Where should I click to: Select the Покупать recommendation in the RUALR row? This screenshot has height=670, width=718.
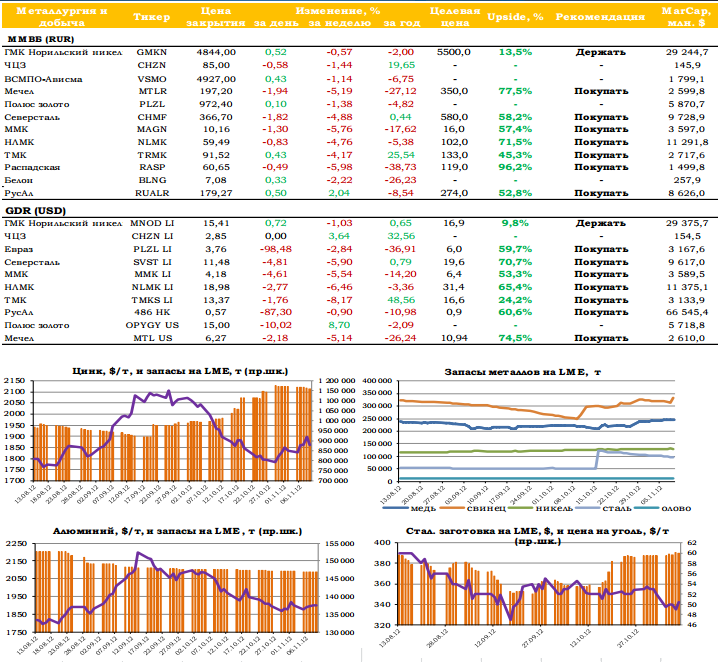coord(601,193)
